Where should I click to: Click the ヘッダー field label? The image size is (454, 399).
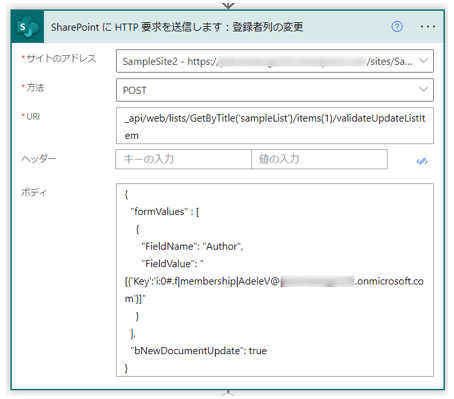click(38, 159)
